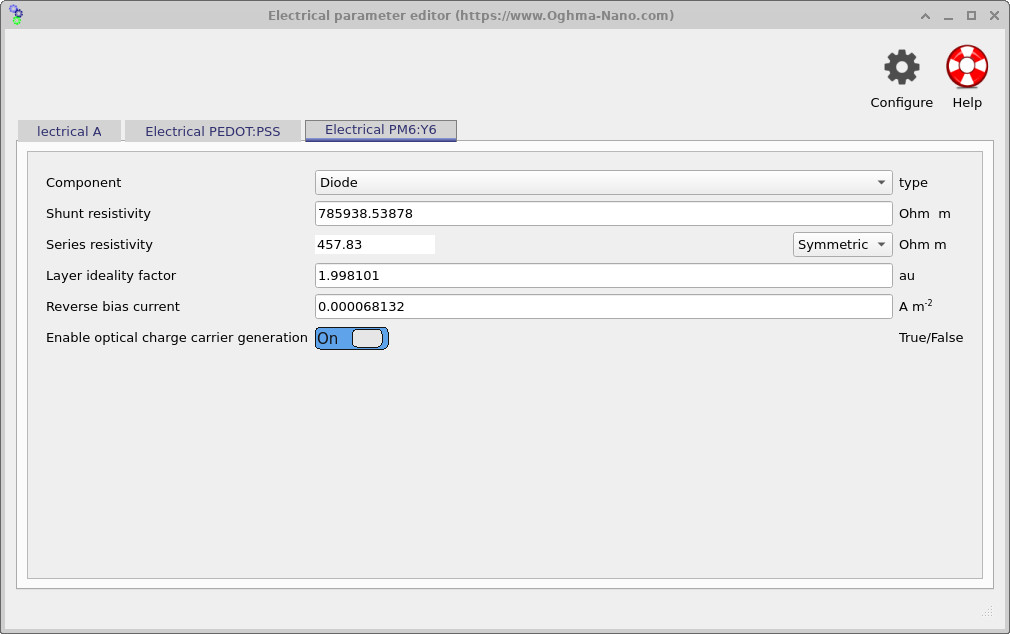The image size is (1010, 634).
Task: Open the Component type dropdown
Action: (x=602, y=182)
